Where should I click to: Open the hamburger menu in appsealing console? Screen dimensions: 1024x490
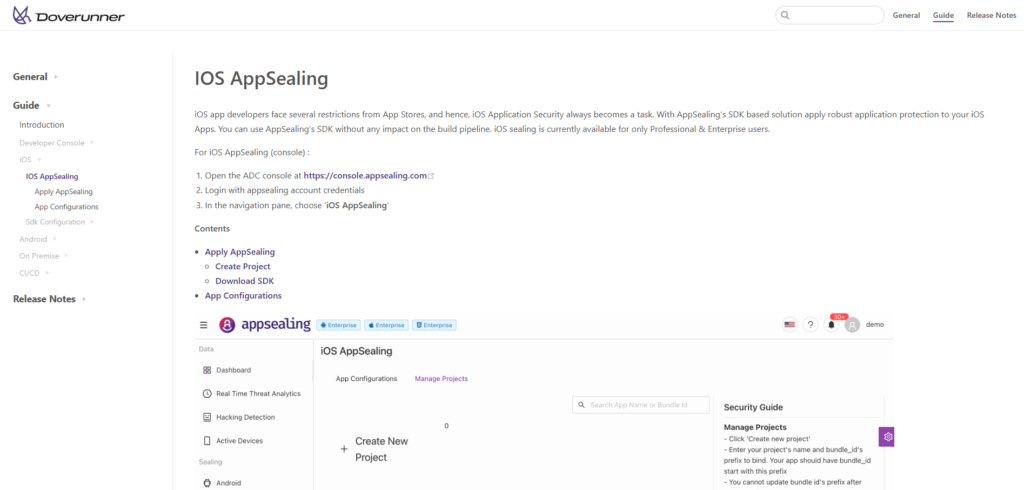[x=204, y=325]
